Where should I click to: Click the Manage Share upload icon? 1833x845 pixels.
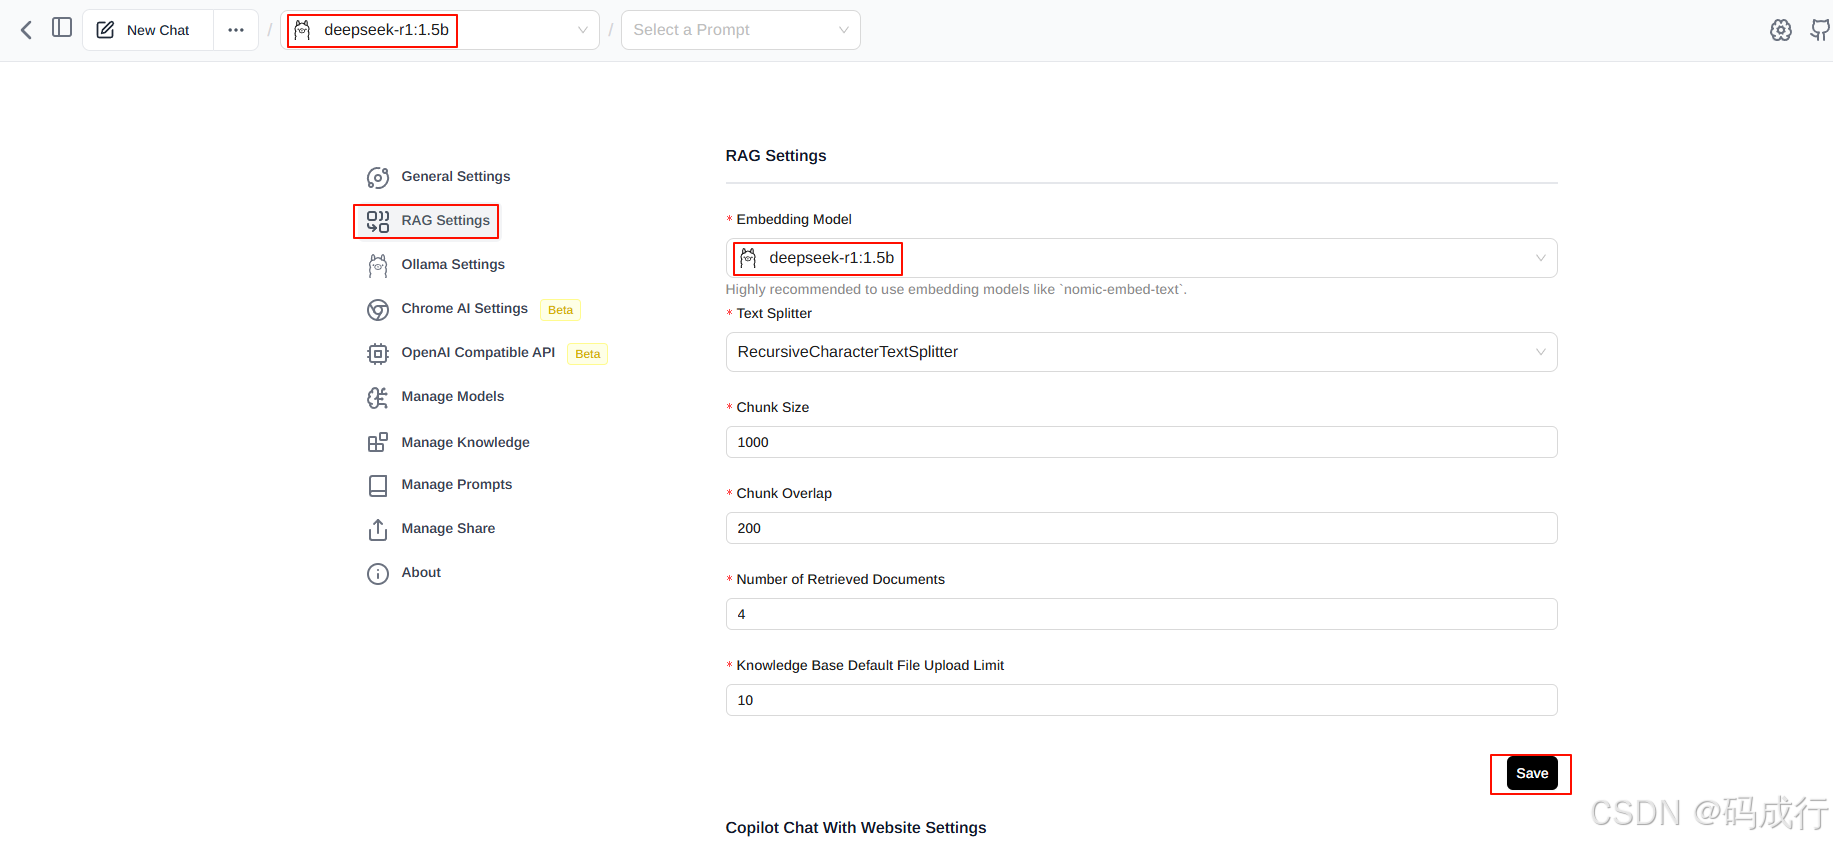[x=378, y=530]
